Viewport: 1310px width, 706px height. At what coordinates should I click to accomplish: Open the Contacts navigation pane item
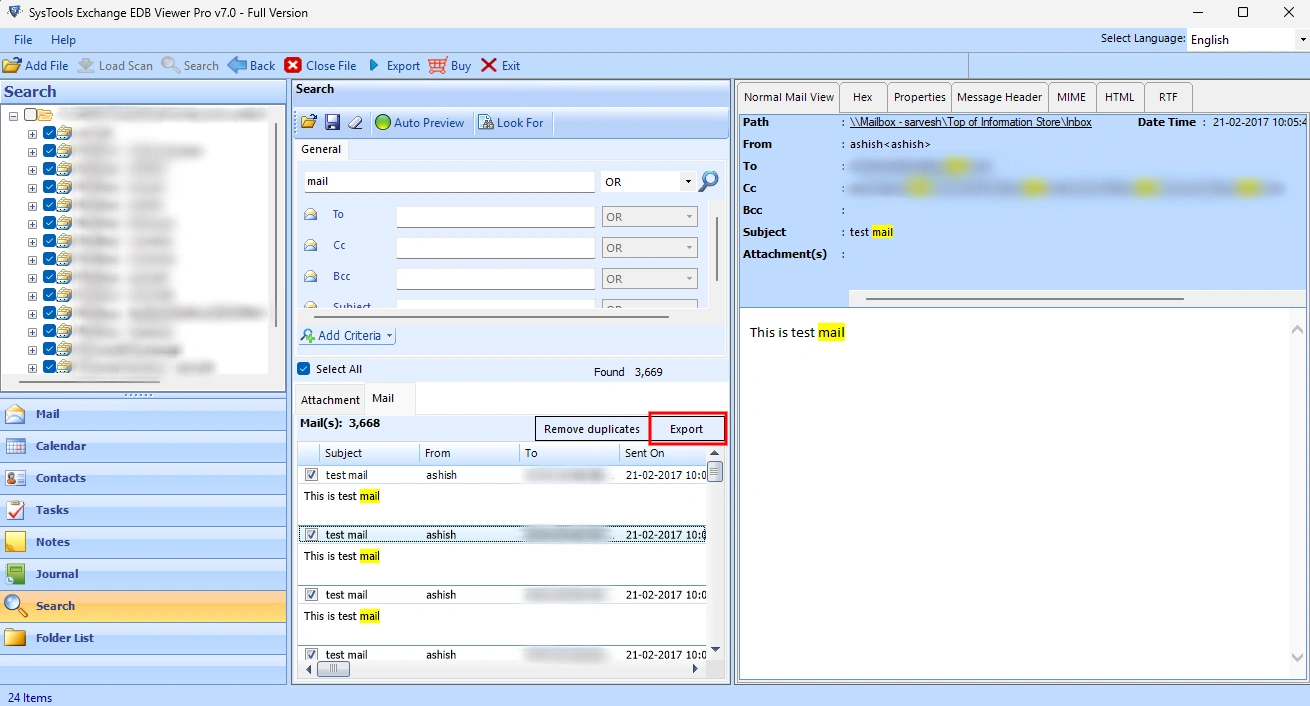pos(143,478)
